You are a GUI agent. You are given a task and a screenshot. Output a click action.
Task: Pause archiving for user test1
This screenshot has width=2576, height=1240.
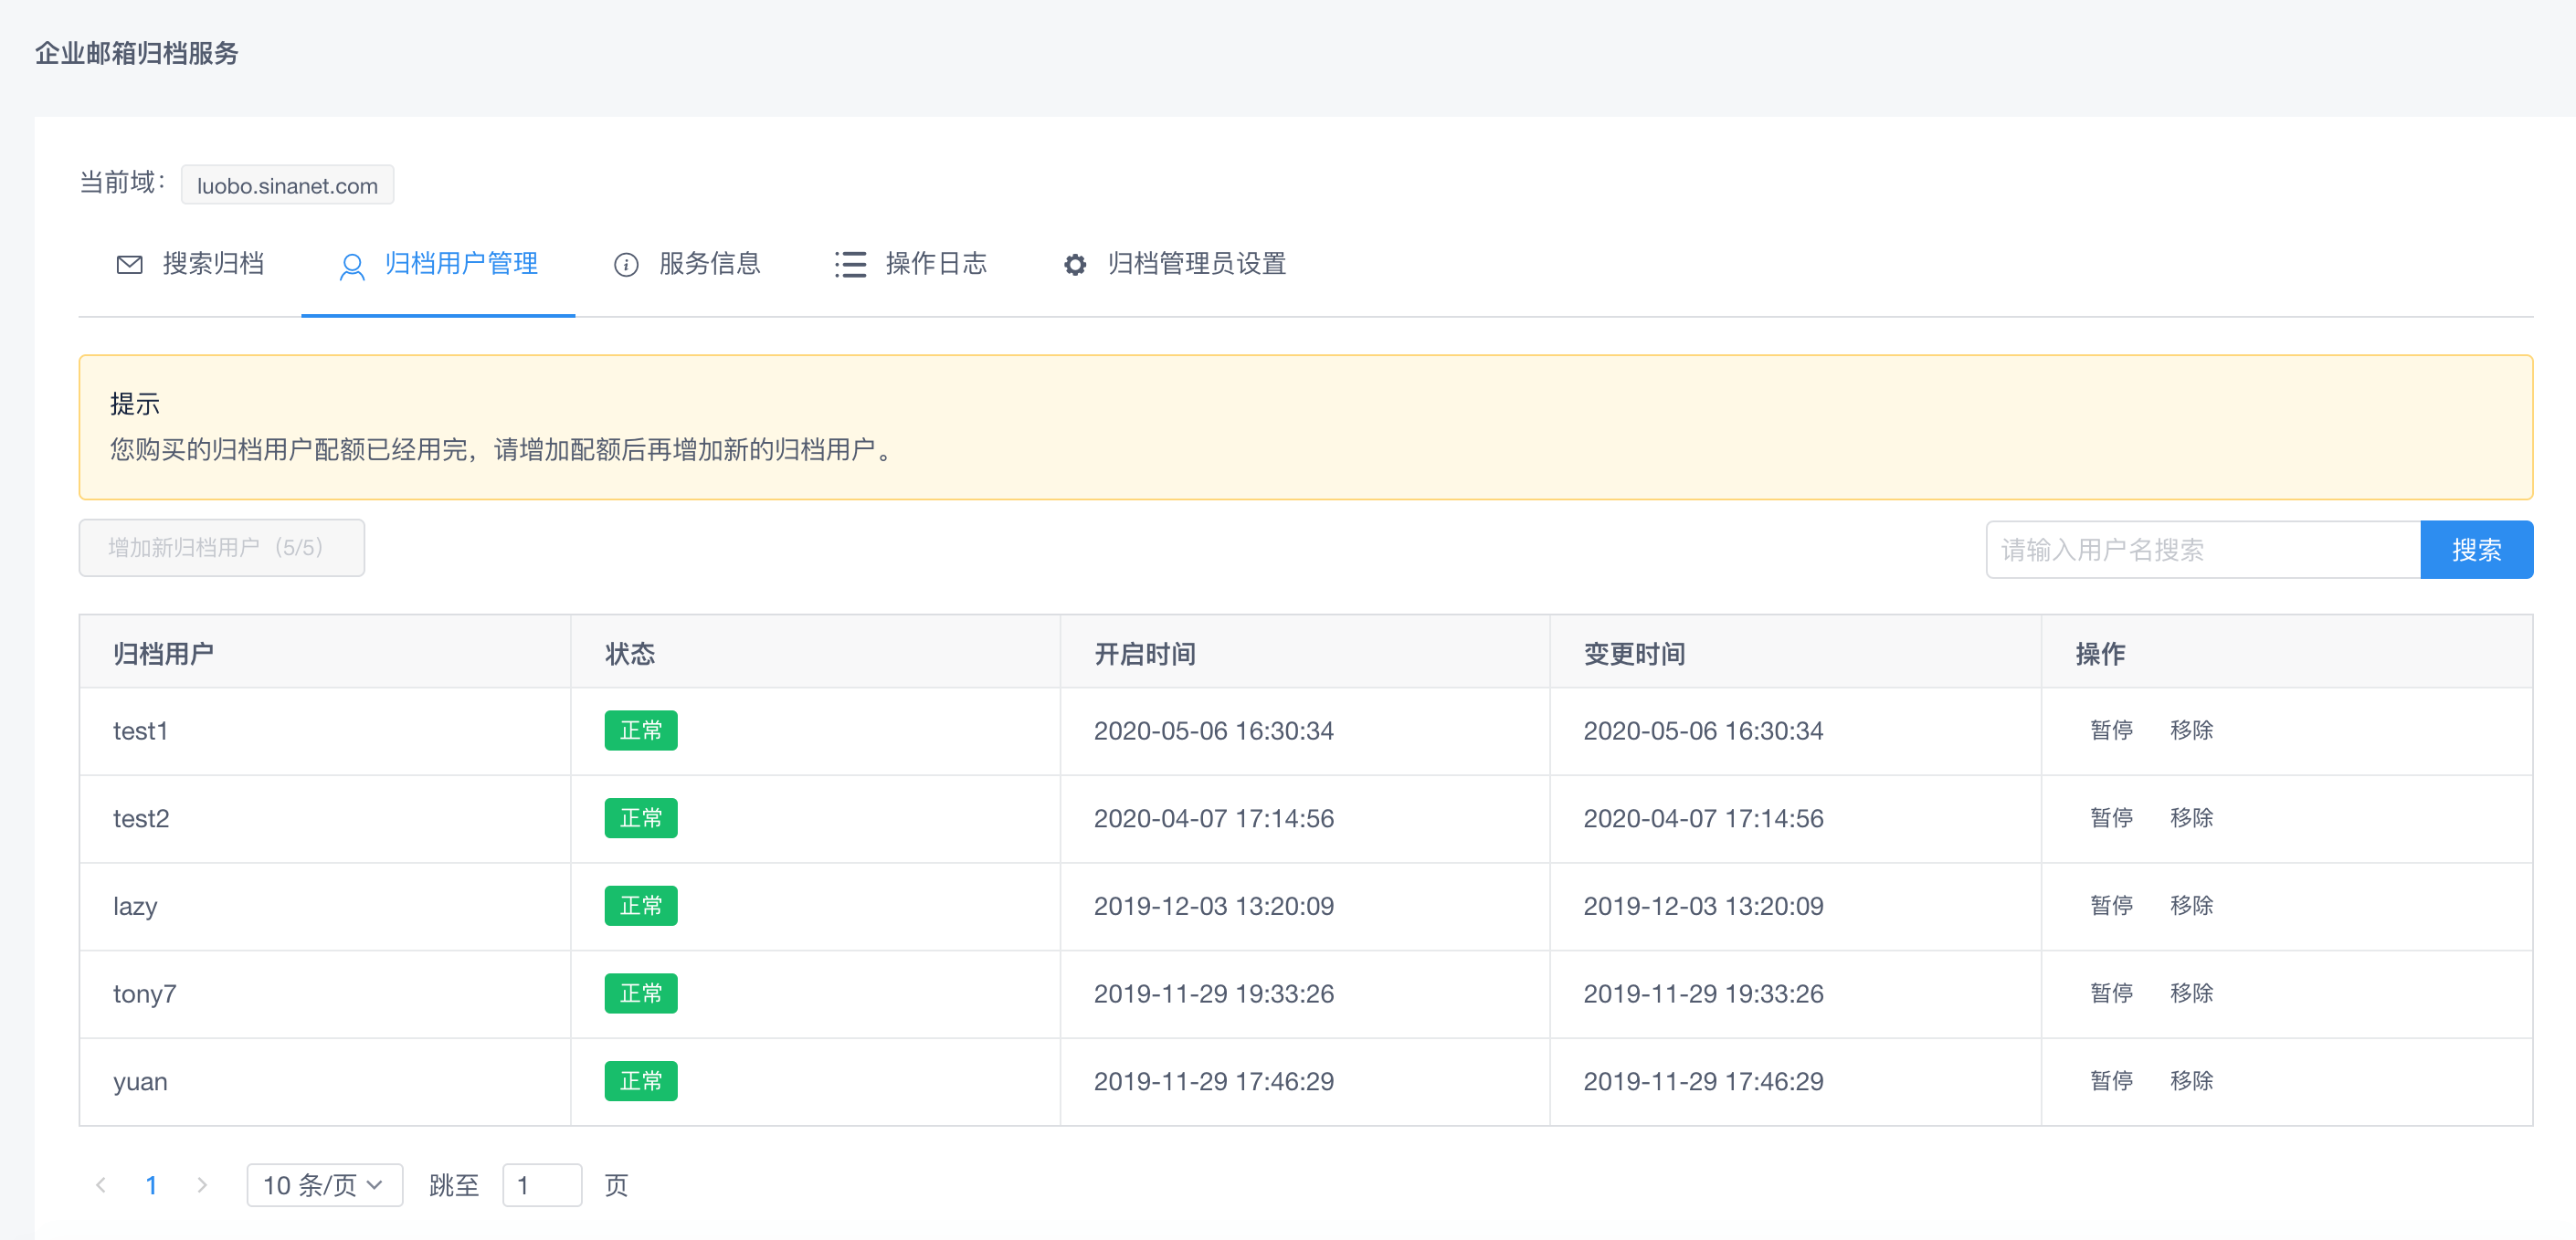[x=2111, y=730]
